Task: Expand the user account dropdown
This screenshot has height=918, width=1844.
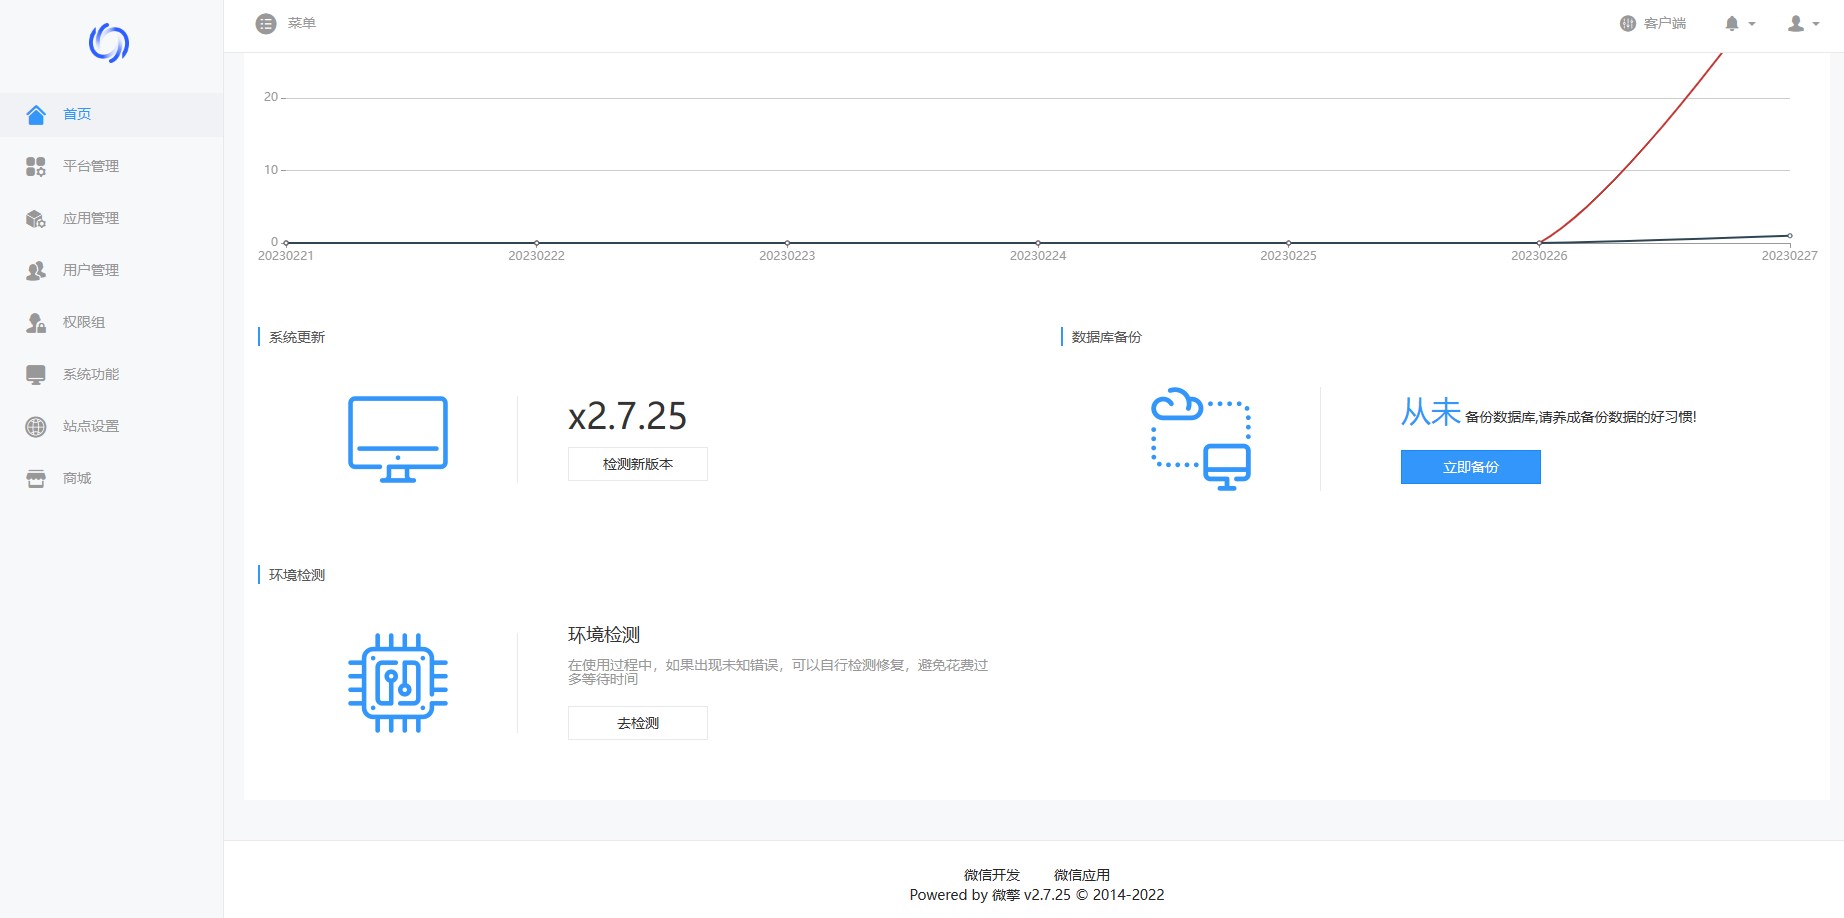Action: pos(1802,23)
